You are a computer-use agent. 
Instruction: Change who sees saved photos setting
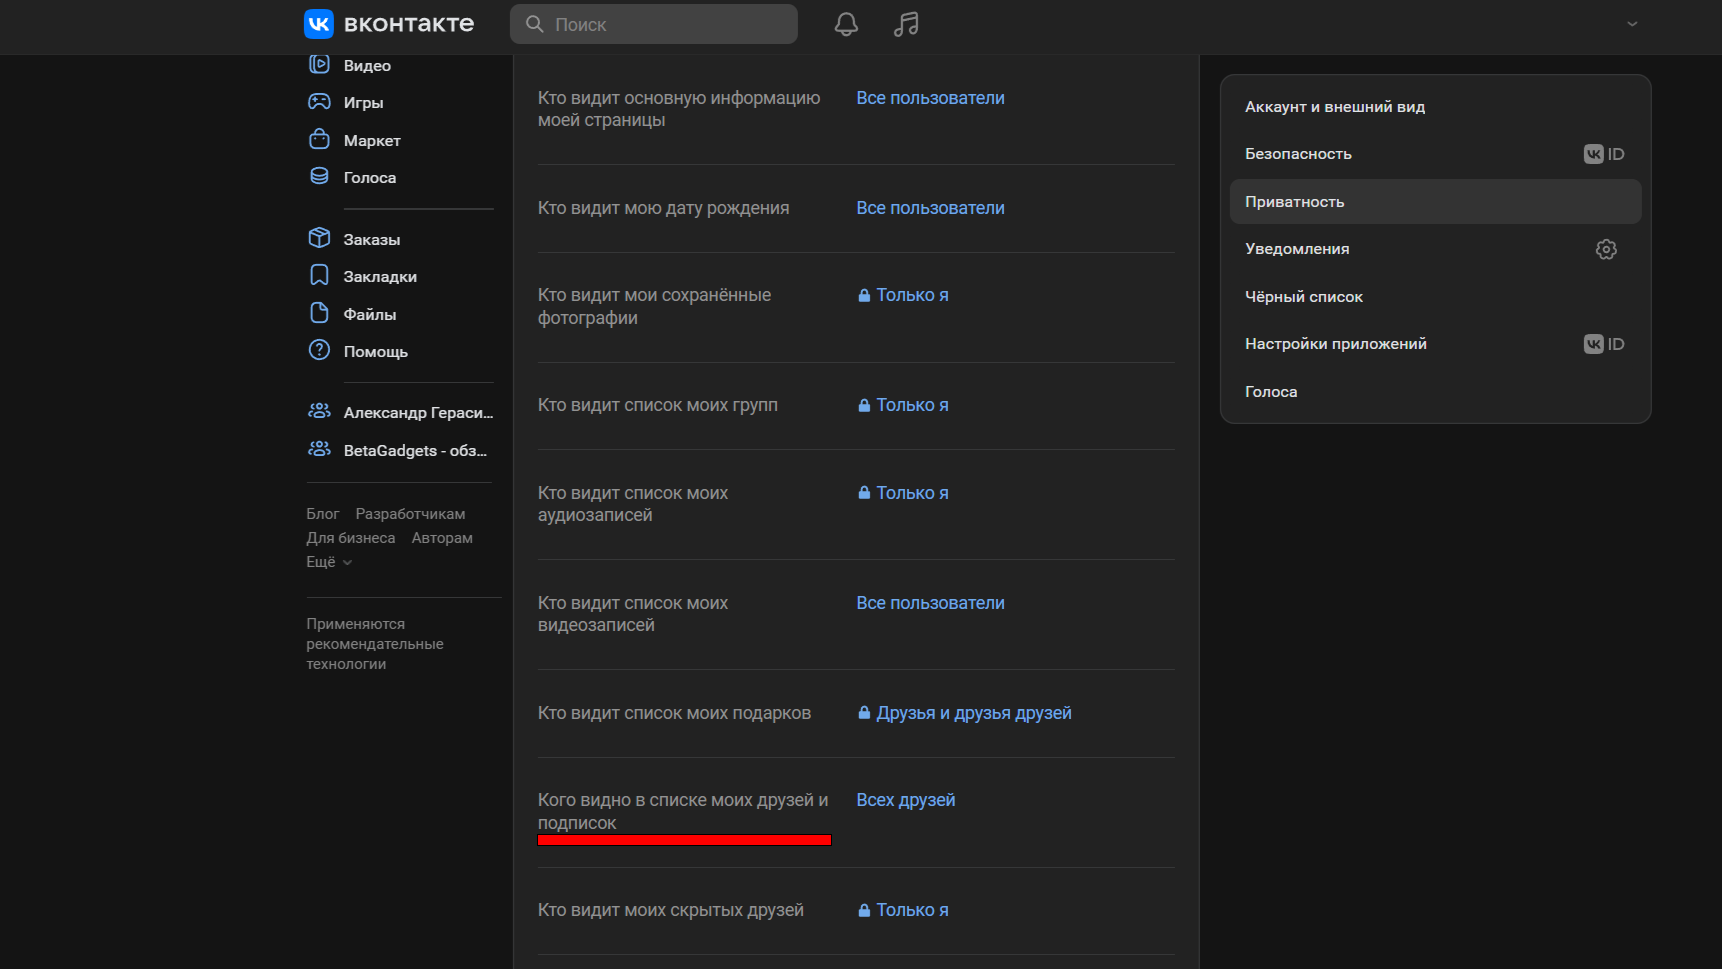(x=911, y=295)
